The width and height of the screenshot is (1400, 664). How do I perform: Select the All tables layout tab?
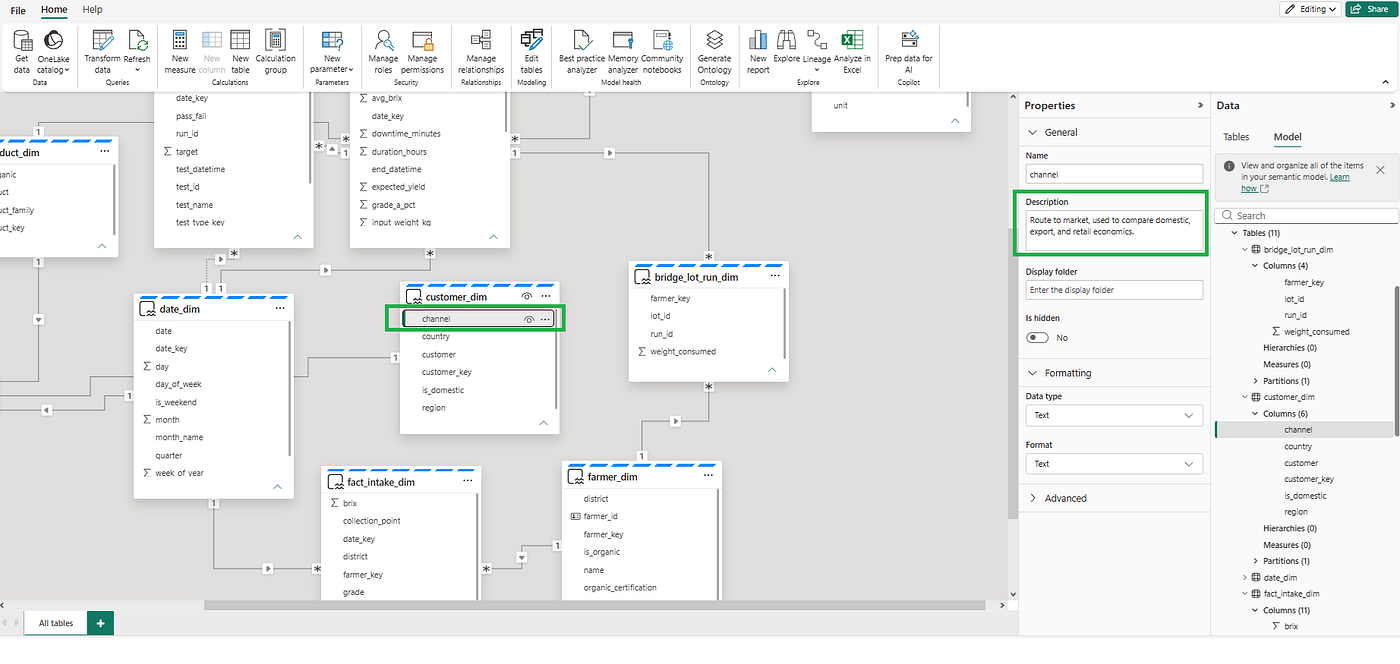(55, 623)
